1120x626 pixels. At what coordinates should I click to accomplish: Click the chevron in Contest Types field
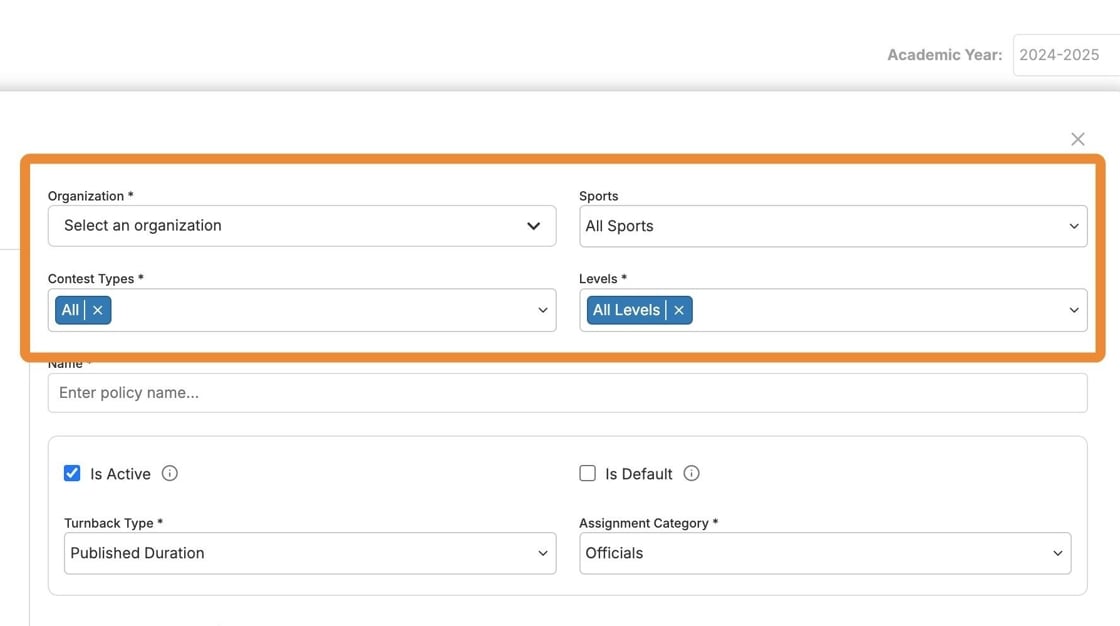pos(543,310)
